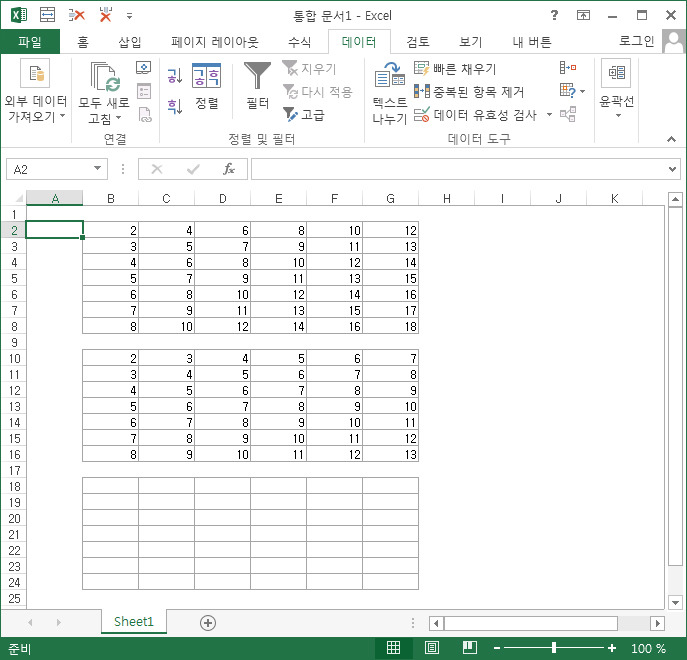Expand the 모두 새로 고침 dropdown arrow
Image resolution: width=687 pixels, height=660 pixels.
click(118, 118)
